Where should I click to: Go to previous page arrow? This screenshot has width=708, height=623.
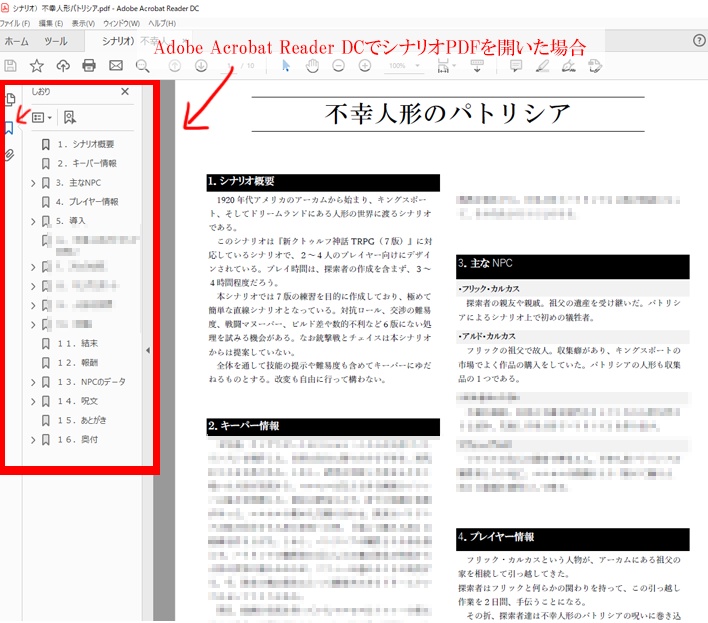[x=174, y=66]
